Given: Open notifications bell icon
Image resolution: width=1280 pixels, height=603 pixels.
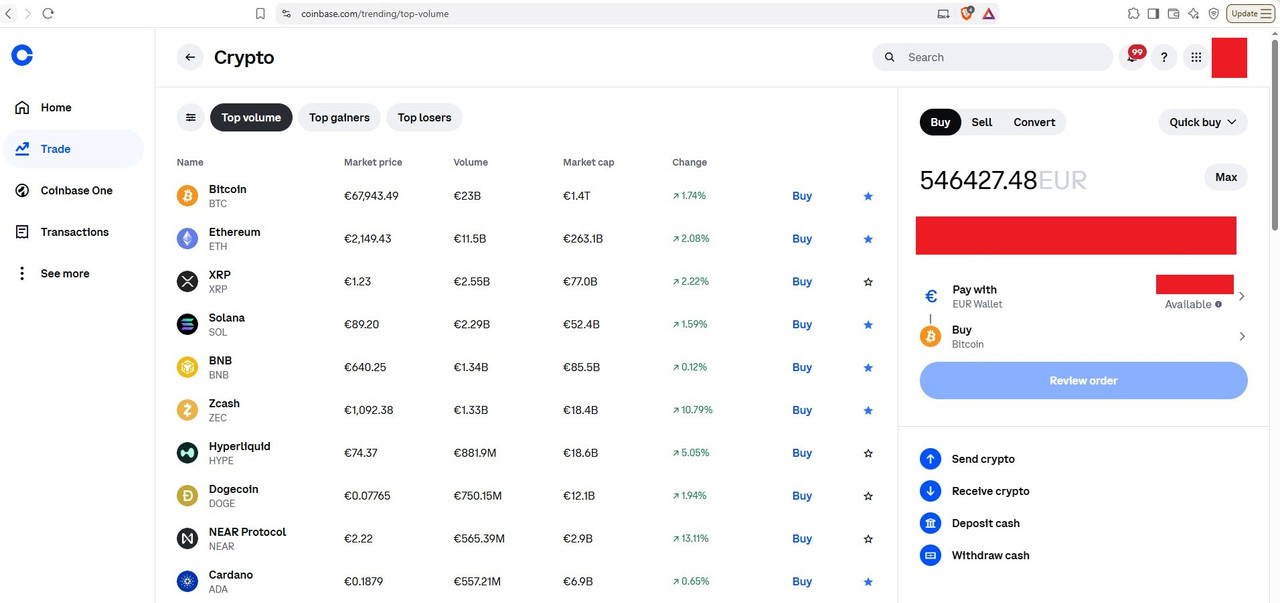Looking at the screenshot, I should click(x=1131, y=57).
